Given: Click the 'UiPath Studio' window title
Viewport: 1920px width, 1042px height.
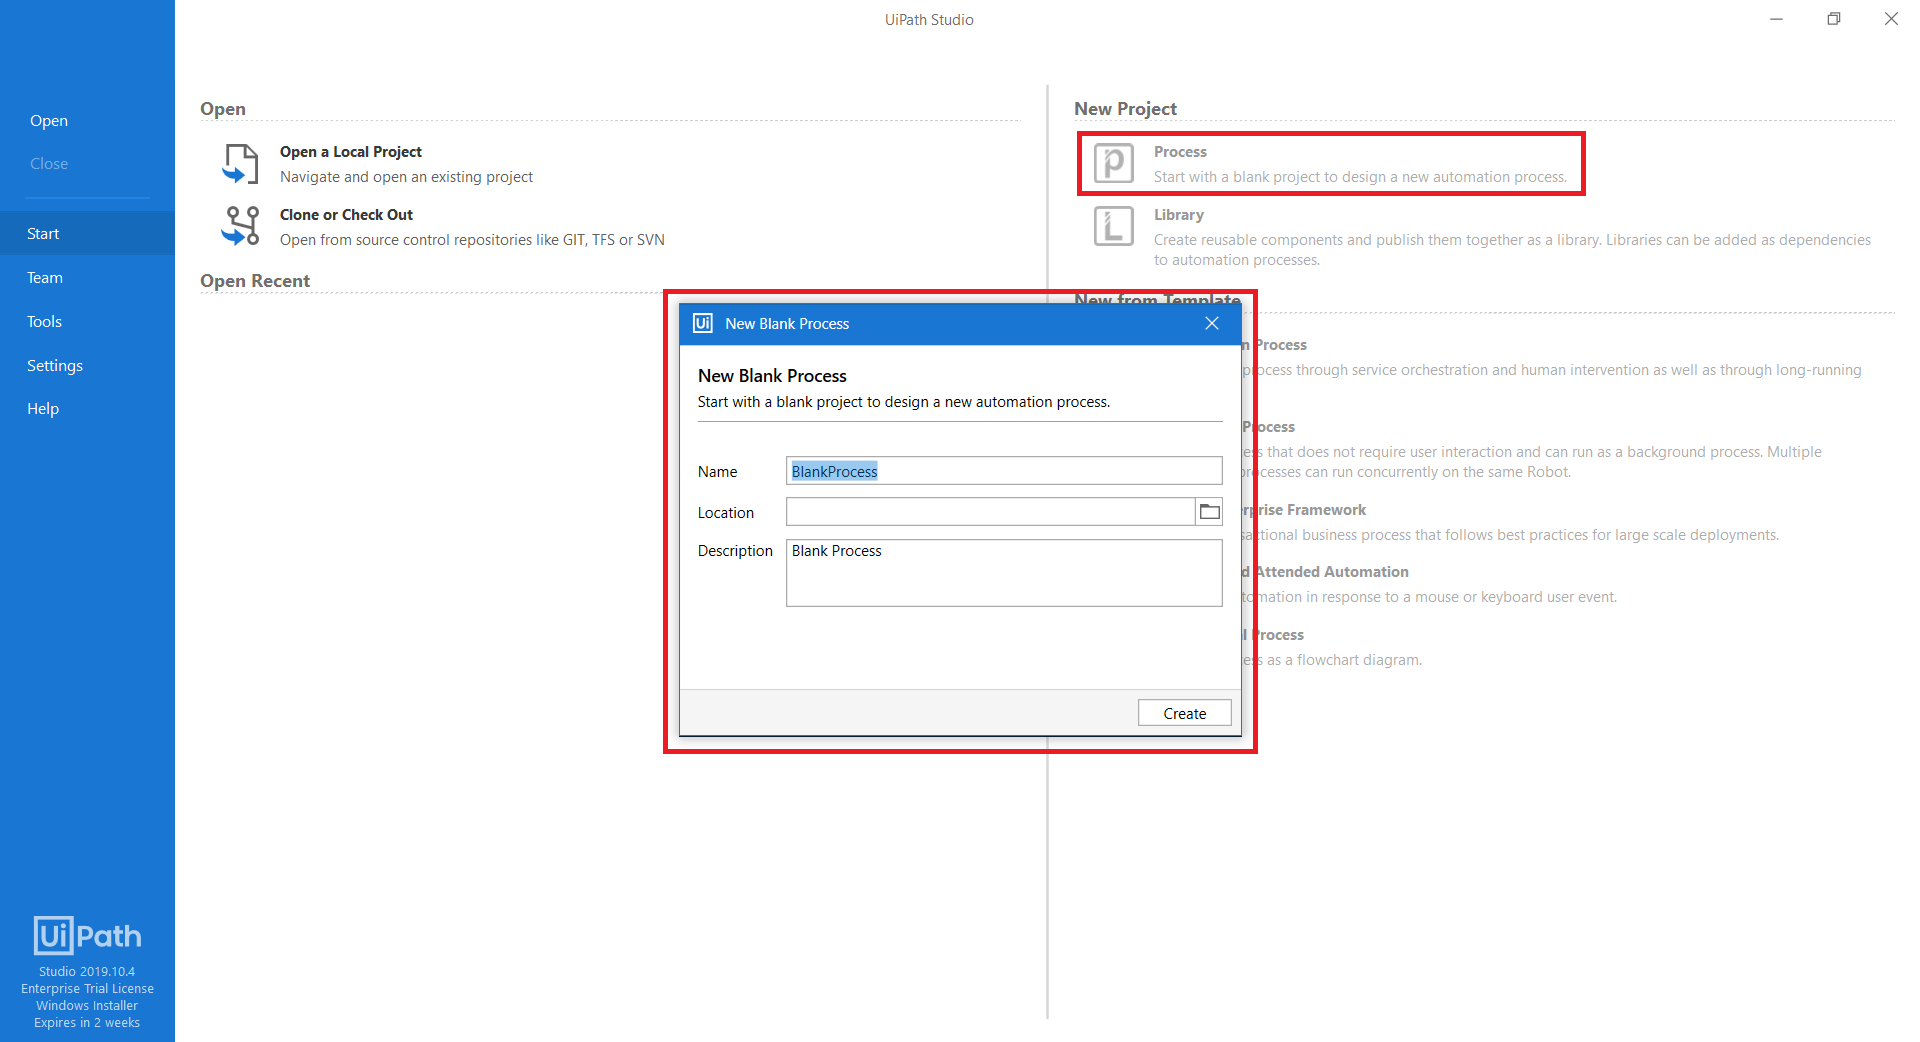Looking at the screenshot, I should tap(929, 20).
